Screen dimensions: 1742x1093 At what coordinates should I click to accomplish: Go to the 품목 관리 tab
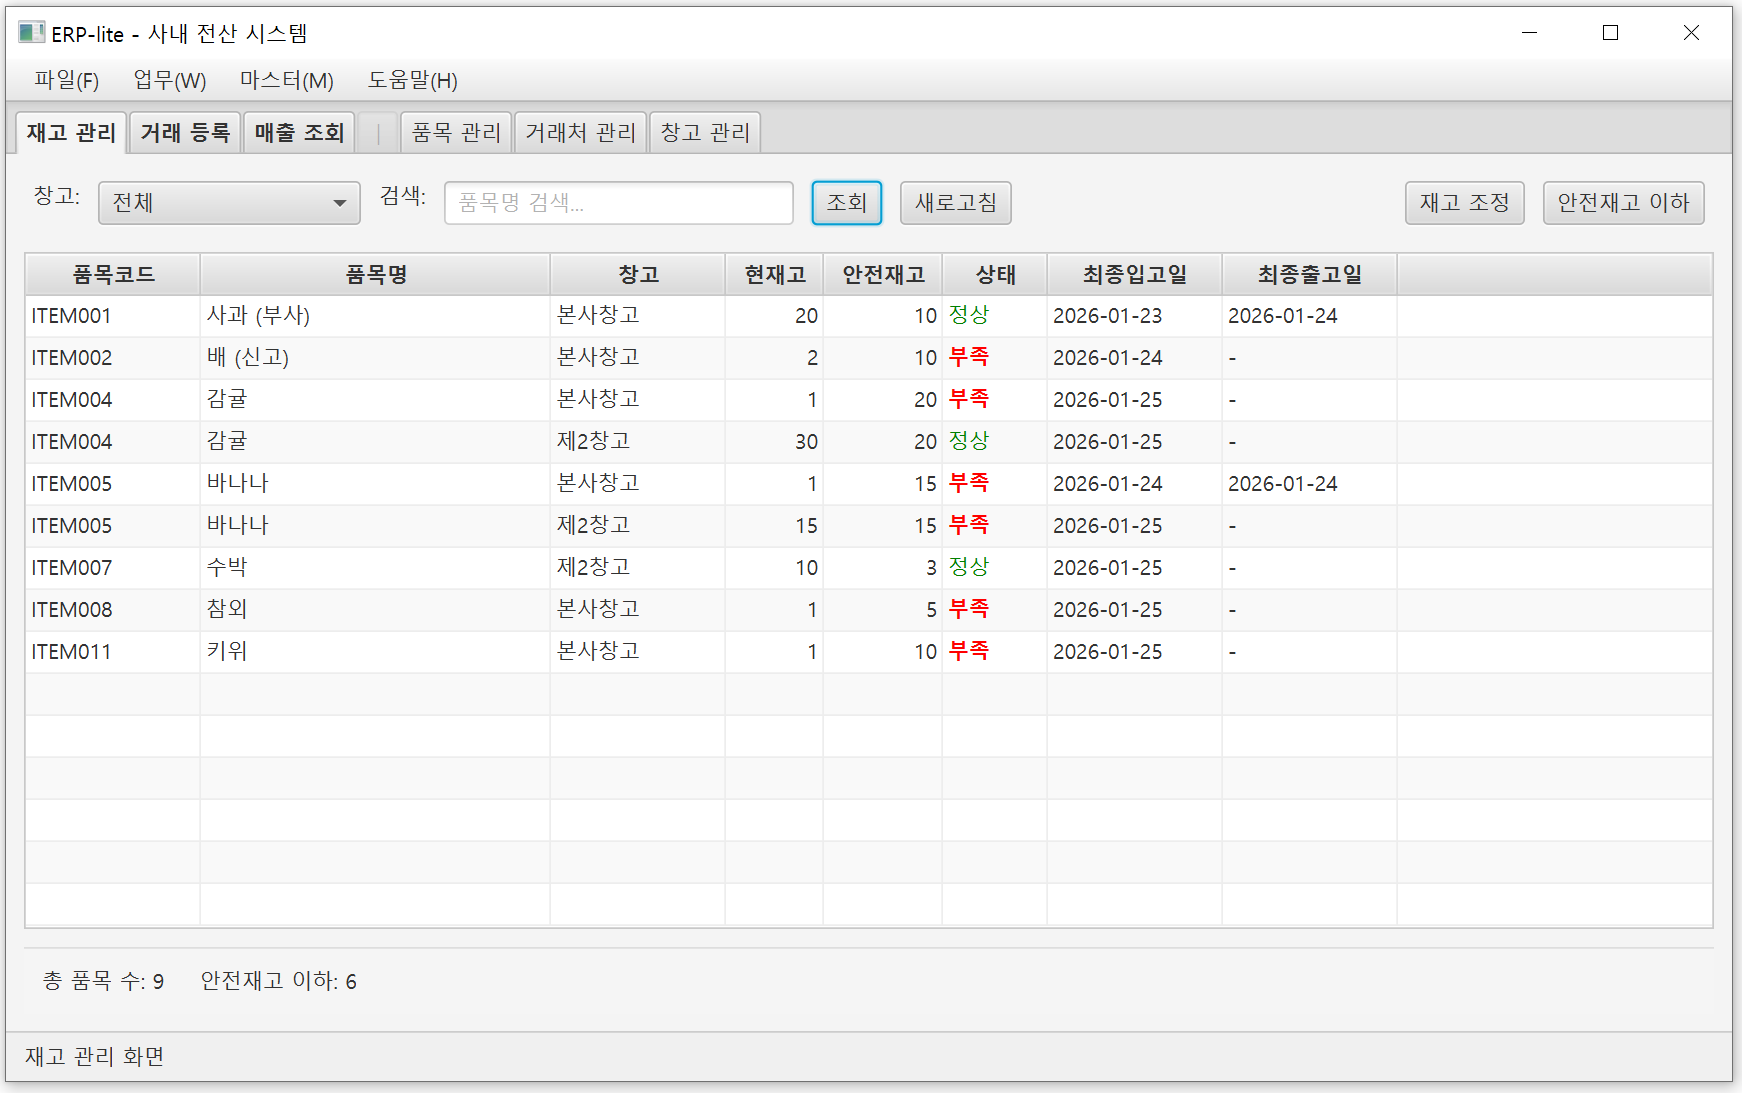point(456,132)
